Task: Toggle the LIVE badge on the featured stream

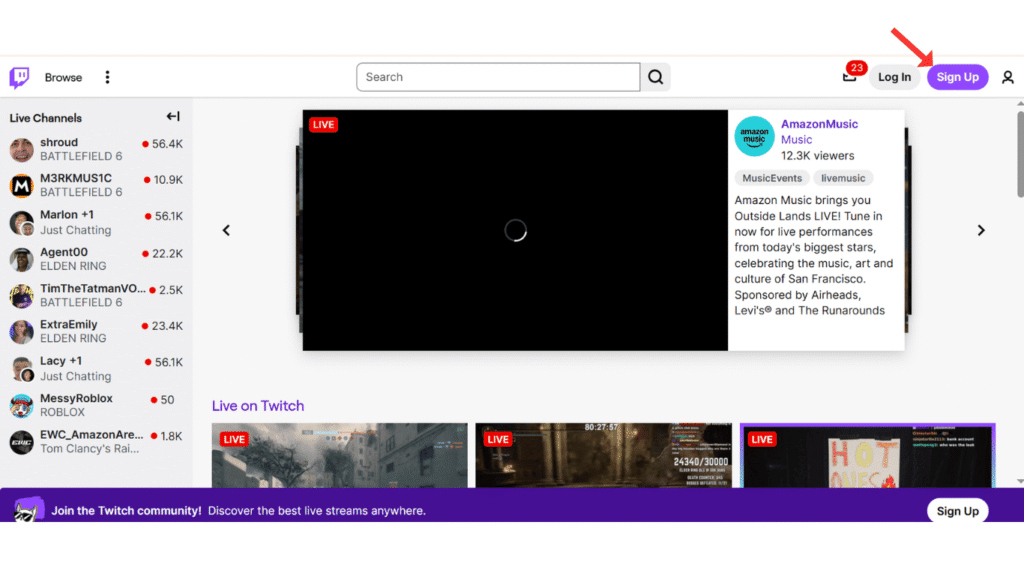Action: click(322, 123)
